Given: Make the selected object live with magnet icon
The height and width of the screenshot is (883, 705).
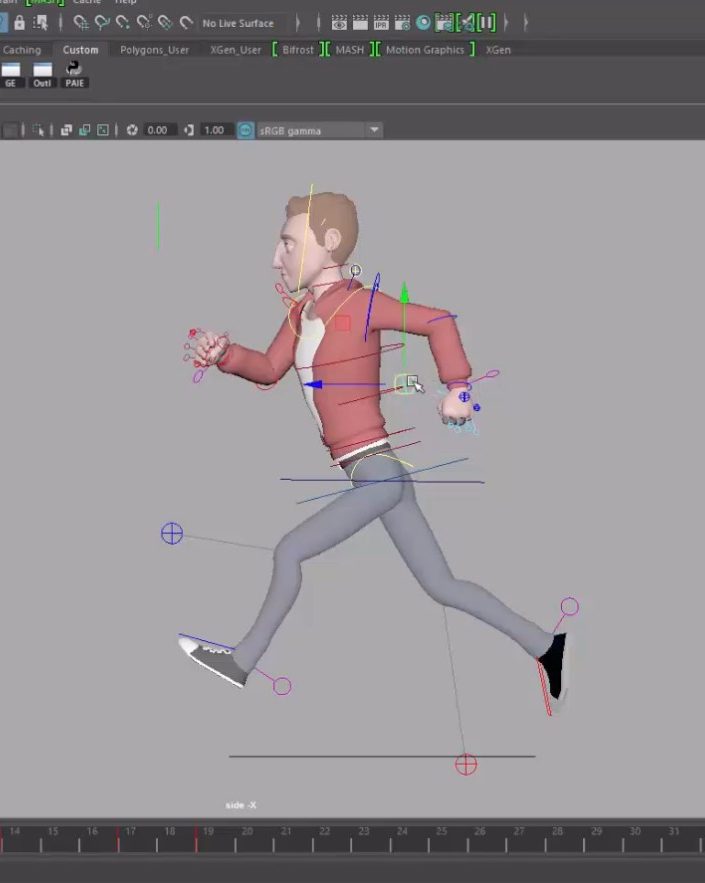Looking at the screenshot, I should (186, 23).
